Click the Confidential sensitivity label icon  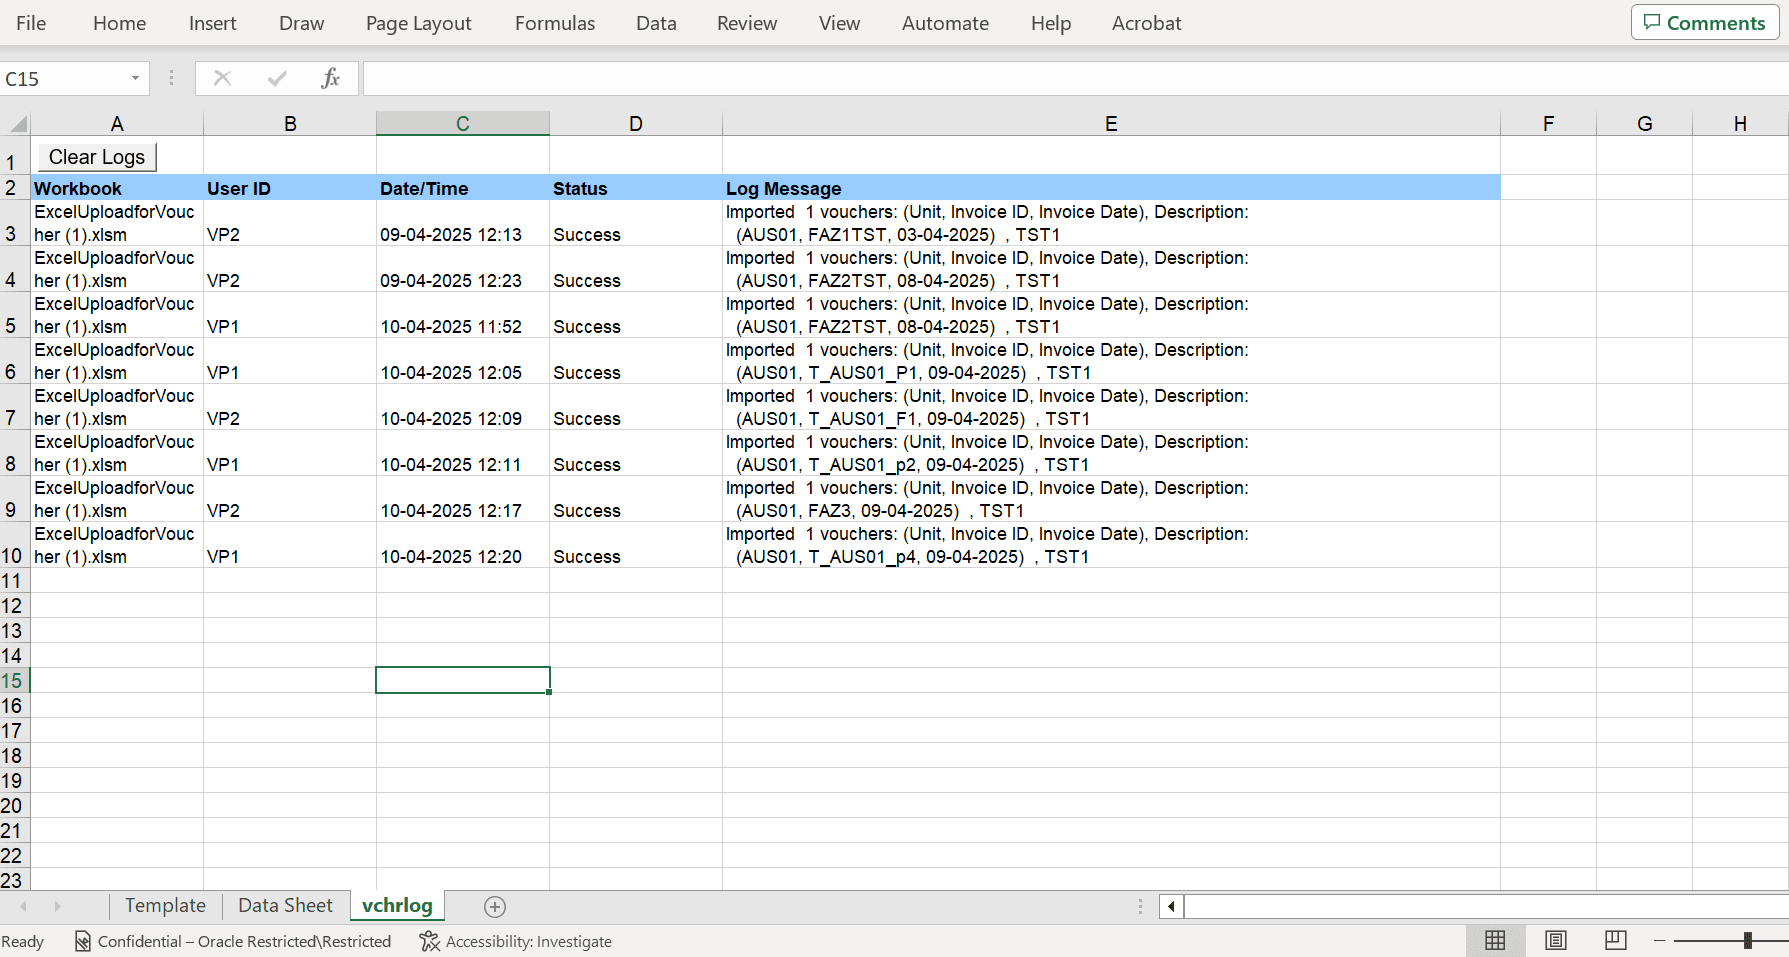(x=80, y=941)
